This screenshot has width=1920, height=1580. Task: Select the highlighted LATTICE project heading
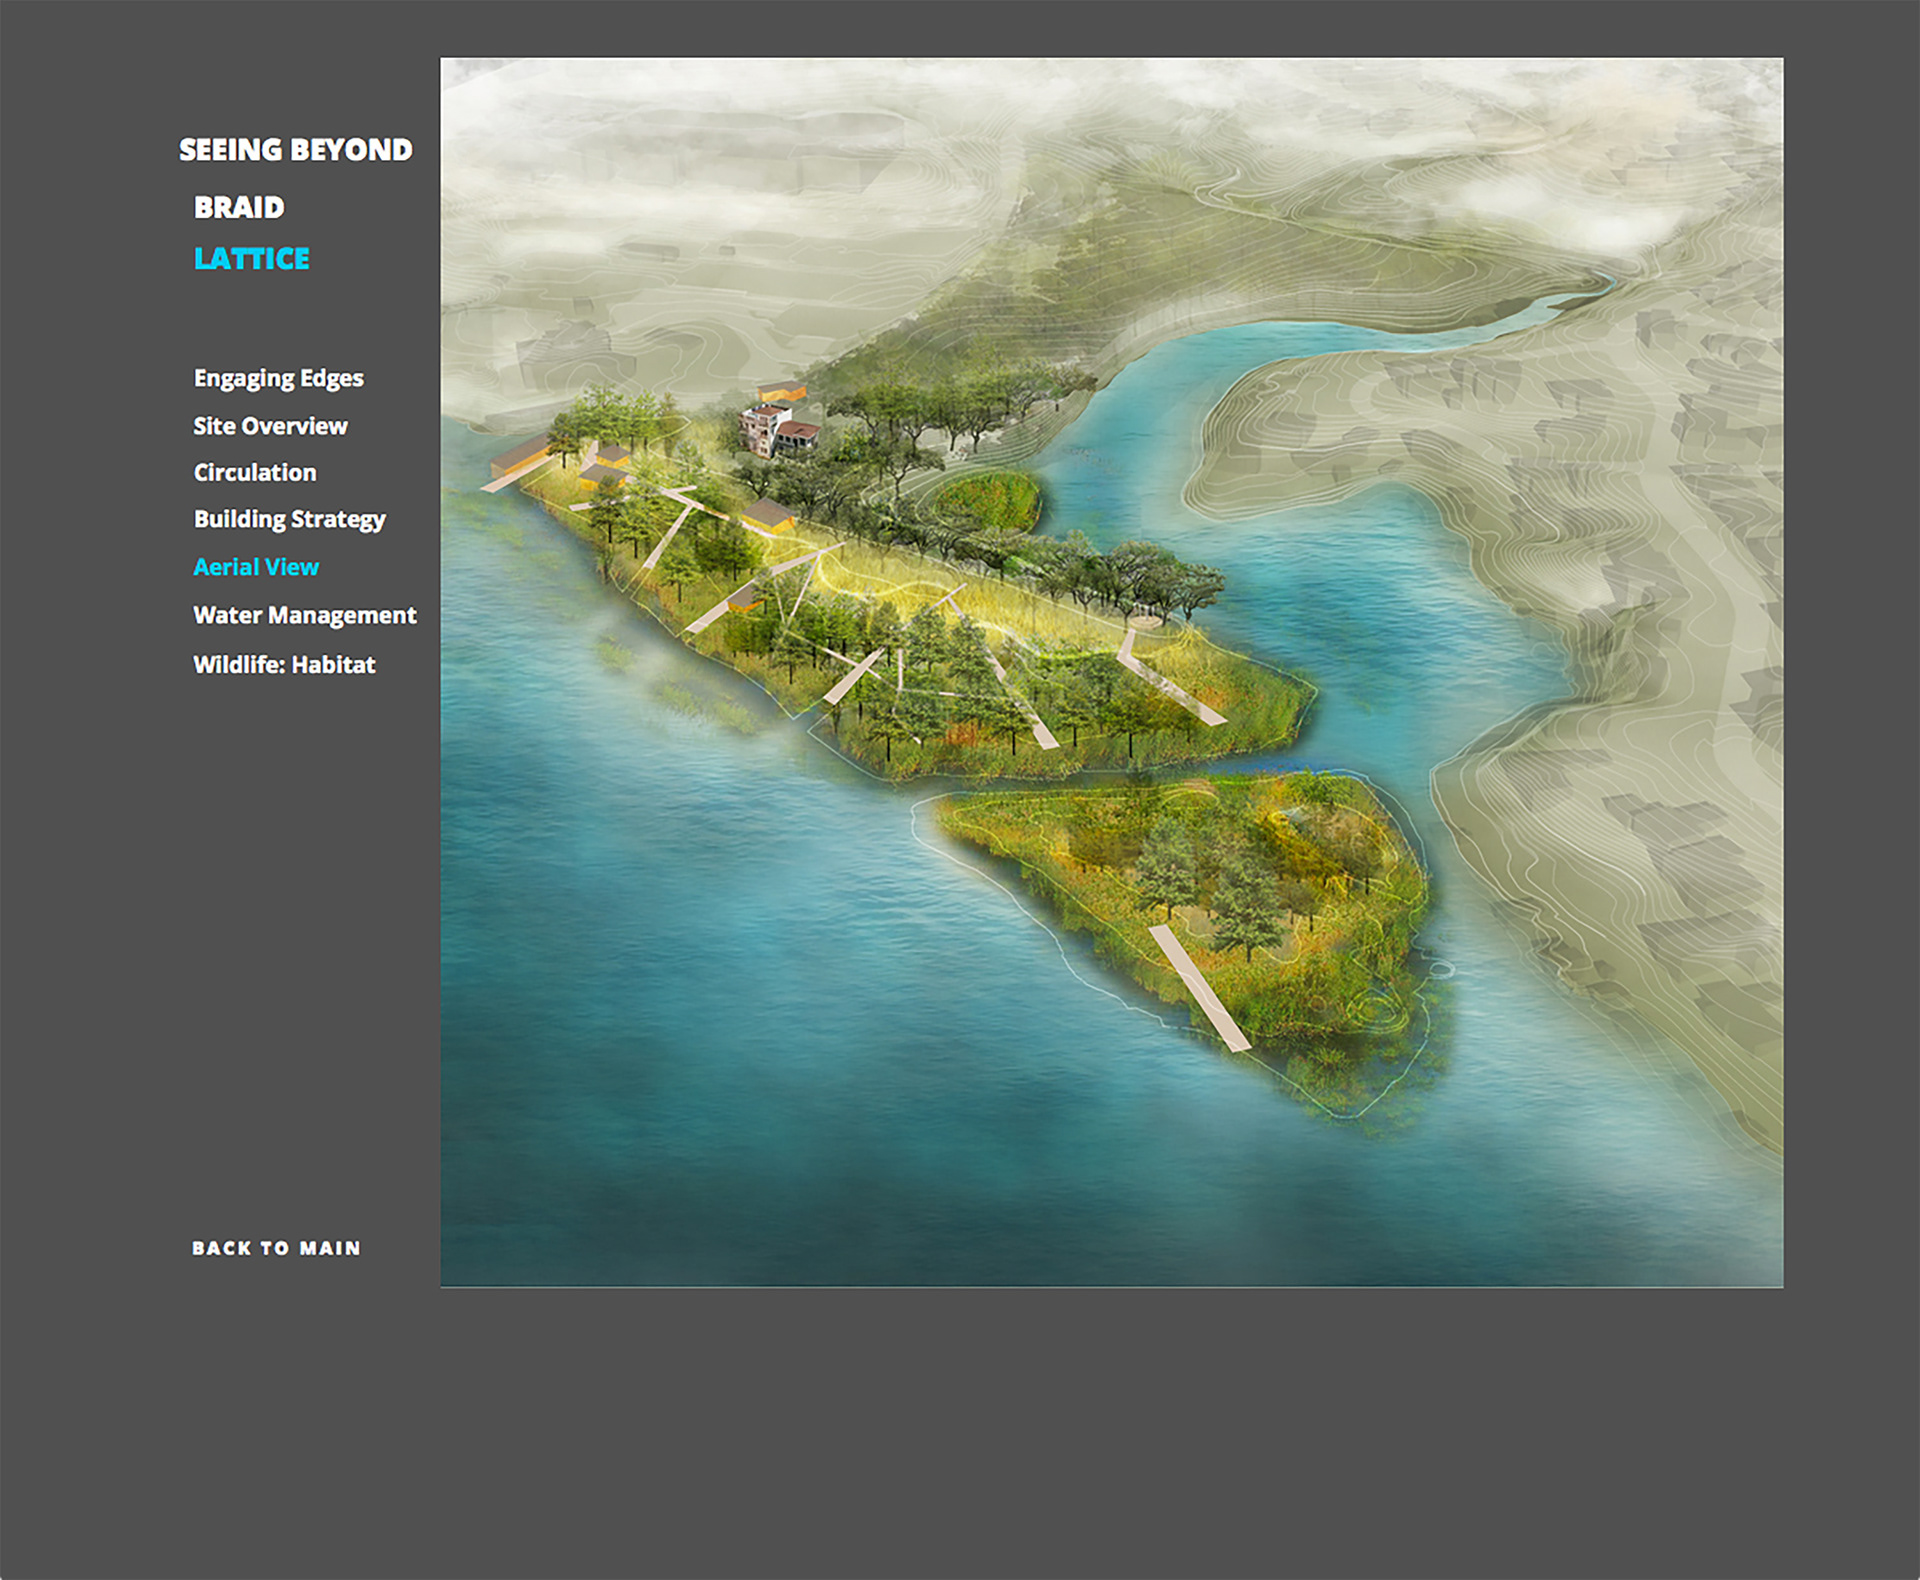tap(251, 259)
